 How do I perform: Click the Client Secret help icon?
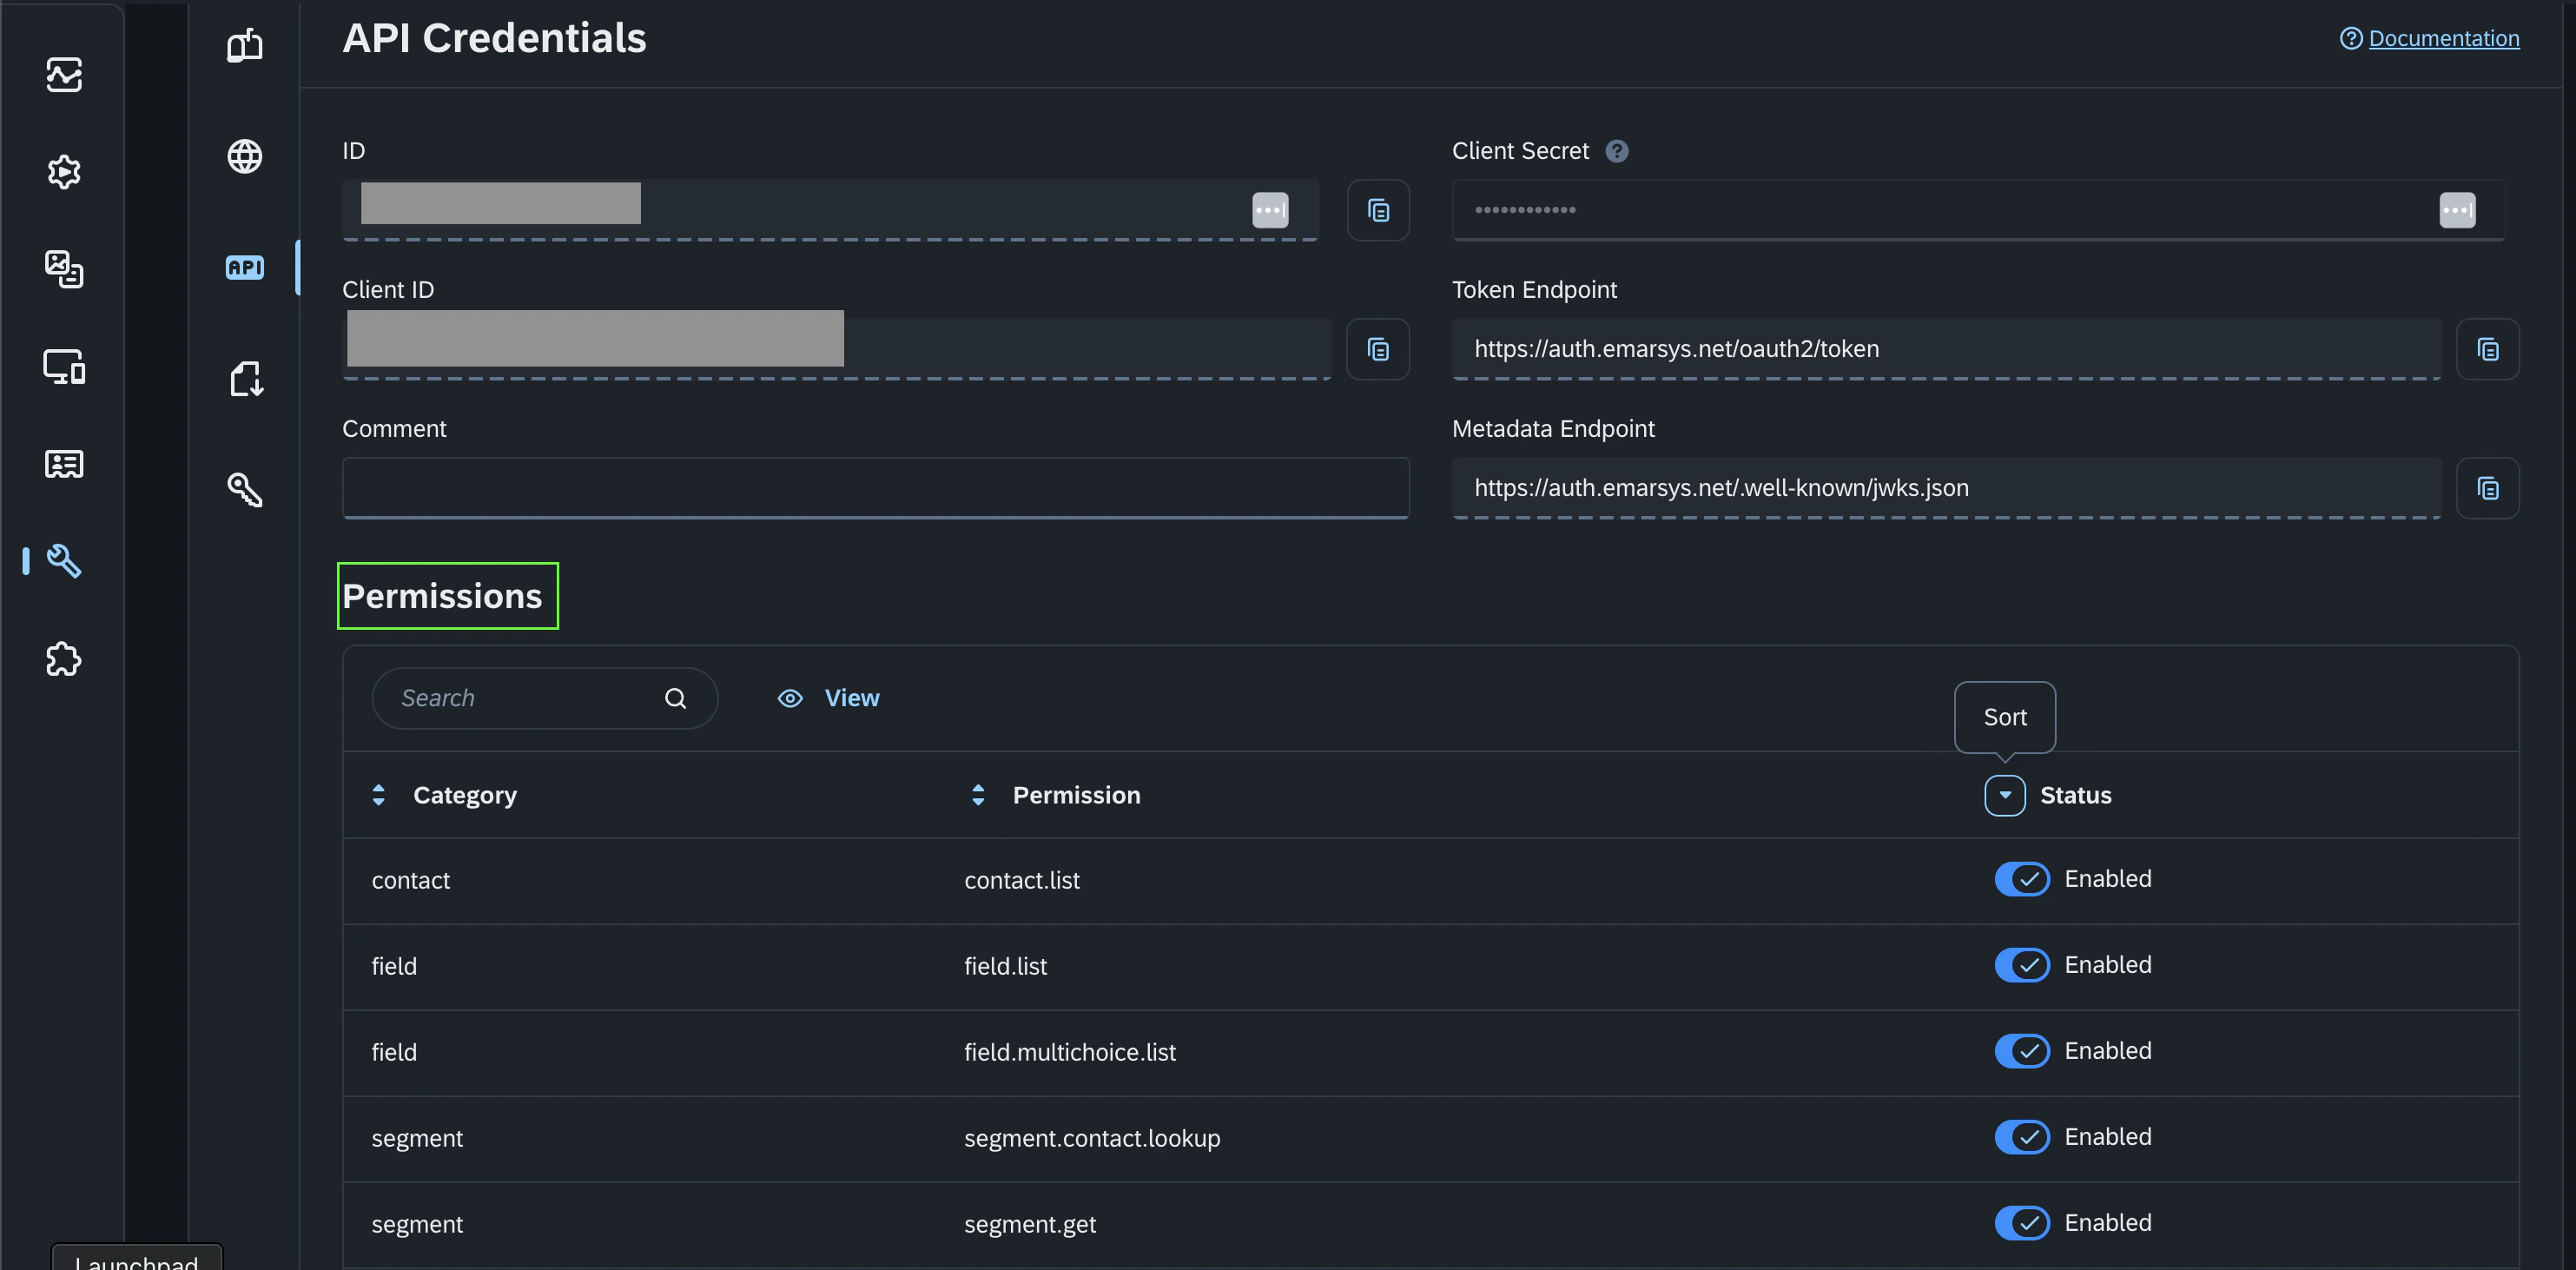click(x=1616, y=151)
